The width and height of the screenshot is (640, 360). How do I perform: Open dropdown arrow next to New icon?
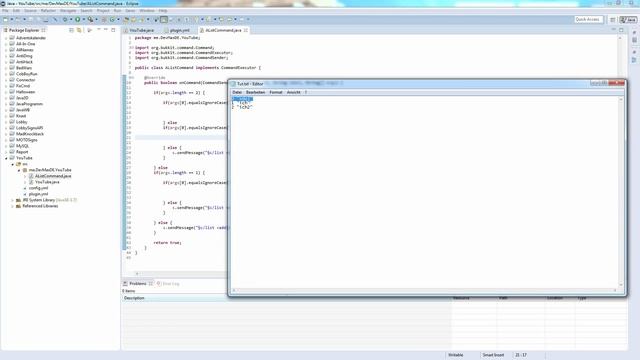[11, 19]
